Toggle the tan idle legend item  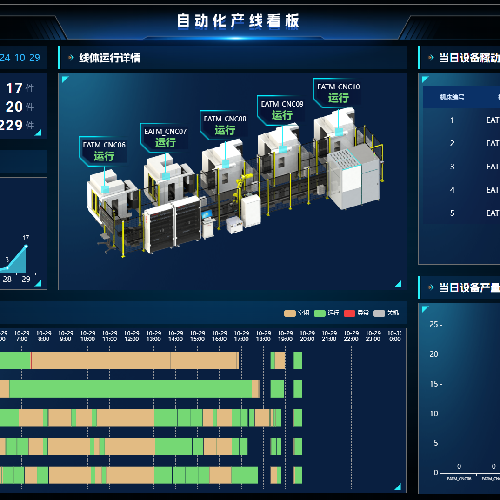pos(297,313)
